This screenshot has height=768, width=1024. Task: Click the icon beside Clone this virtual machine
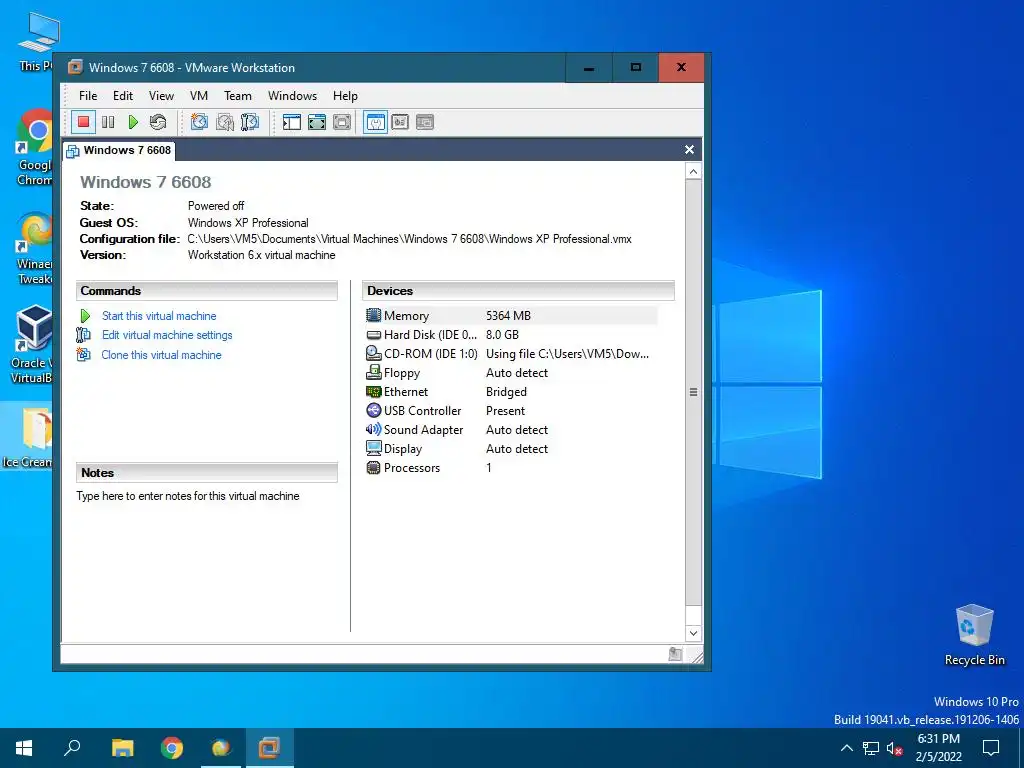click(x=84, y=355)
